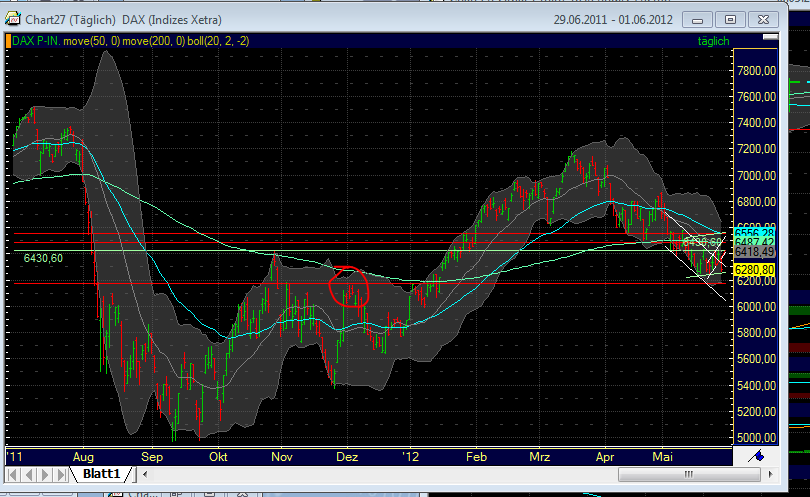Click the horizontal scrollbar right arrow

tap(771, 474)
